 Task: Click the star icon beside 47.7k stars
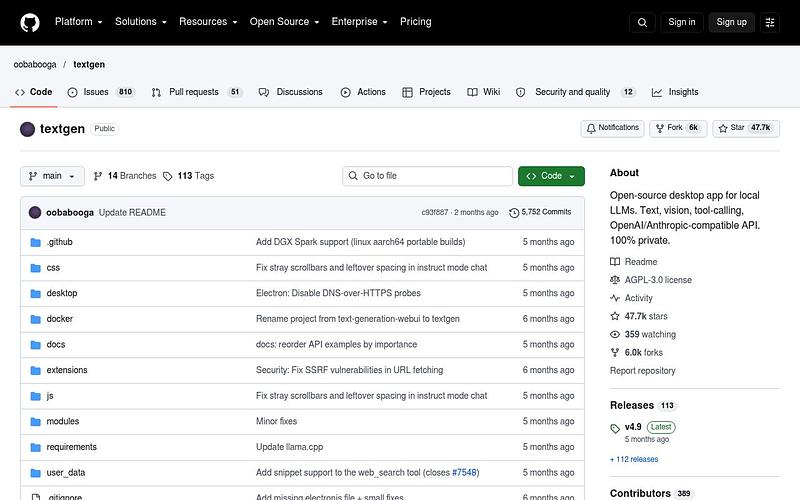(615, 316)
